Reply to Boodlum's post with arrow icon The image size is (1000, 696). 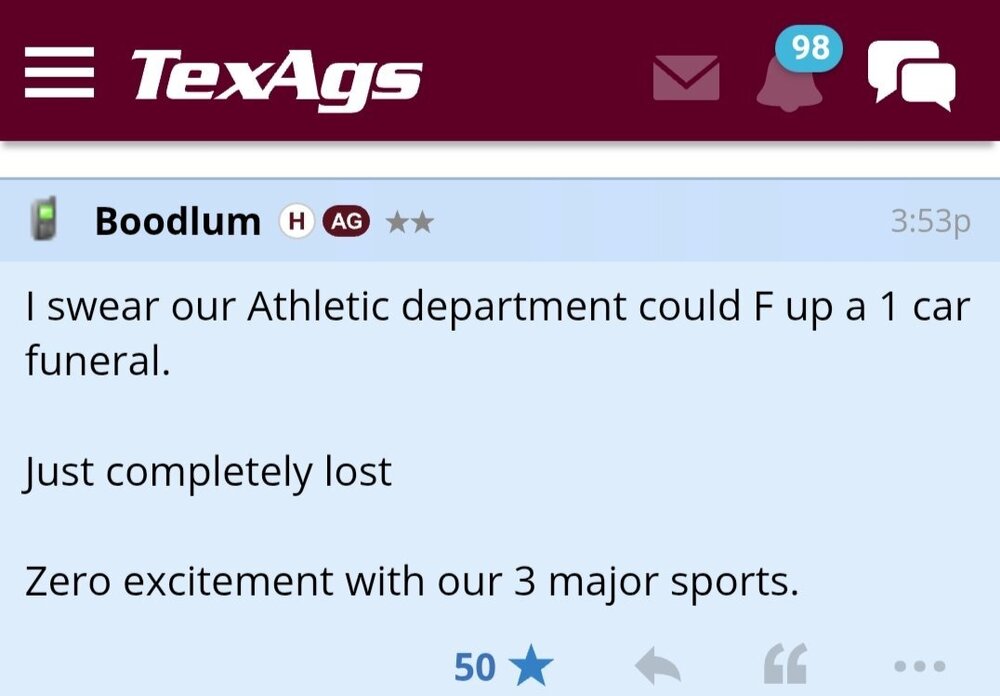658,665
